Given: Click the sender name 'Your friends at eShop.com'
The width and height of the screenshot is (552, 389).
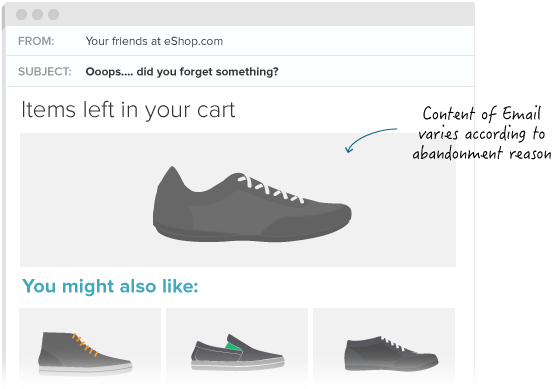Looking at the screenshot, I should point(154,41).
